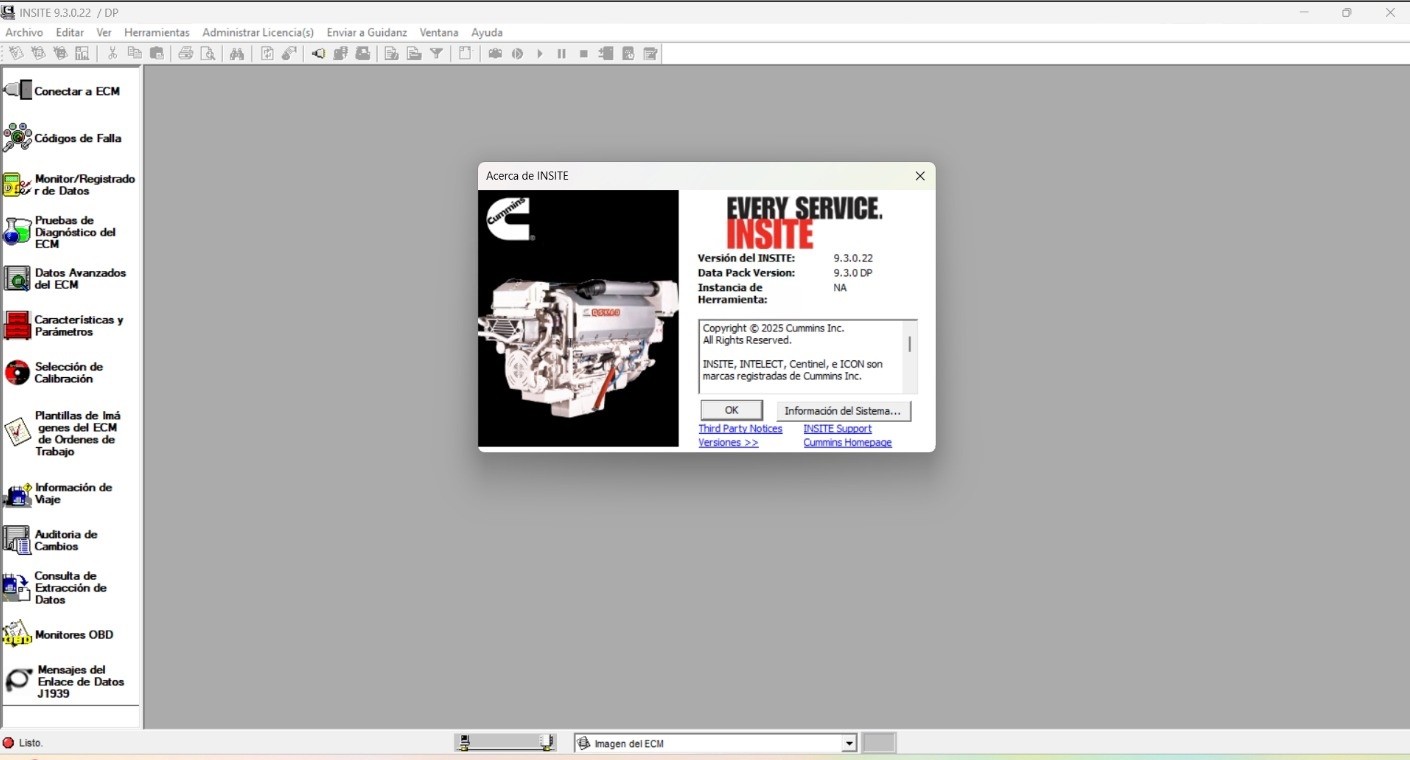Expand the Imagen del ECM dropdown arrow
This screenshot has width=1410, height=760.
coord(849,743)
